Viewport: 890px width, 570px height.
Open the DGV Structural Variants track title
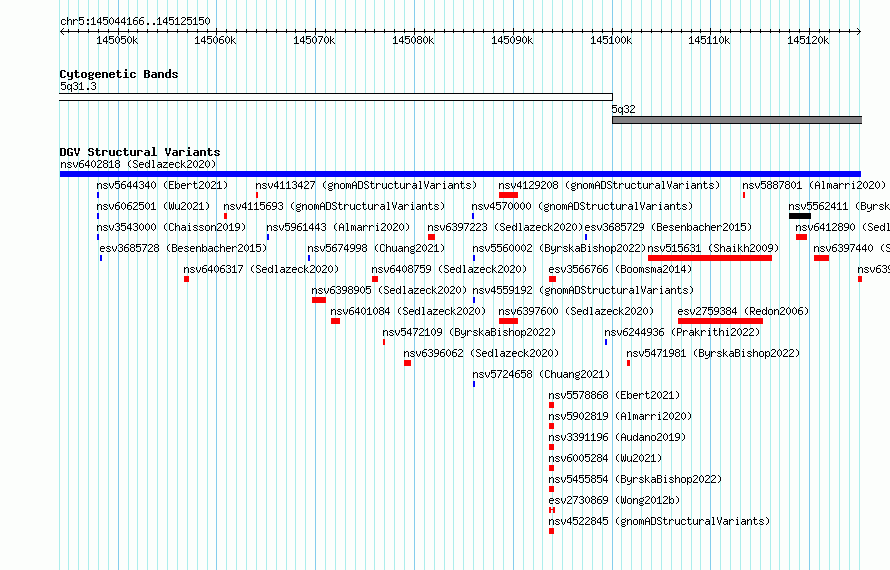point(140,152)
